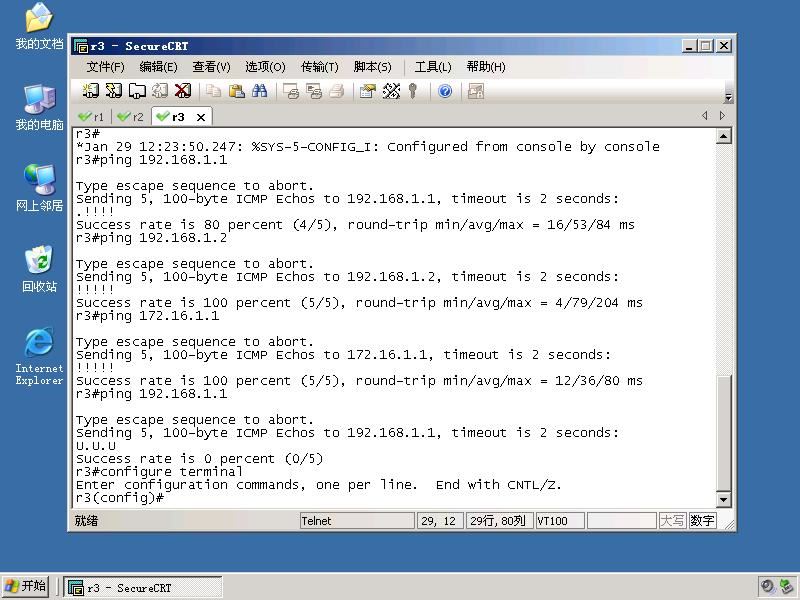Click 'Success rate is 80 percent' line
The image size is (800, 600).
click(355, 225)
